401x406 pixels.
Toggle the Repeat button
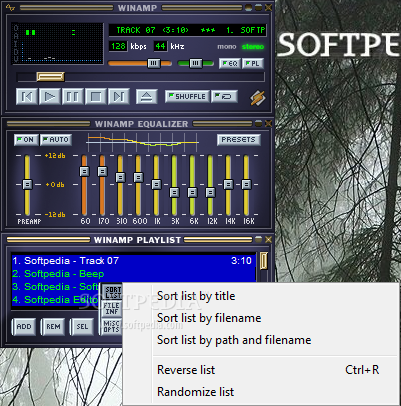pyautogui.click(x=224, y=96)
